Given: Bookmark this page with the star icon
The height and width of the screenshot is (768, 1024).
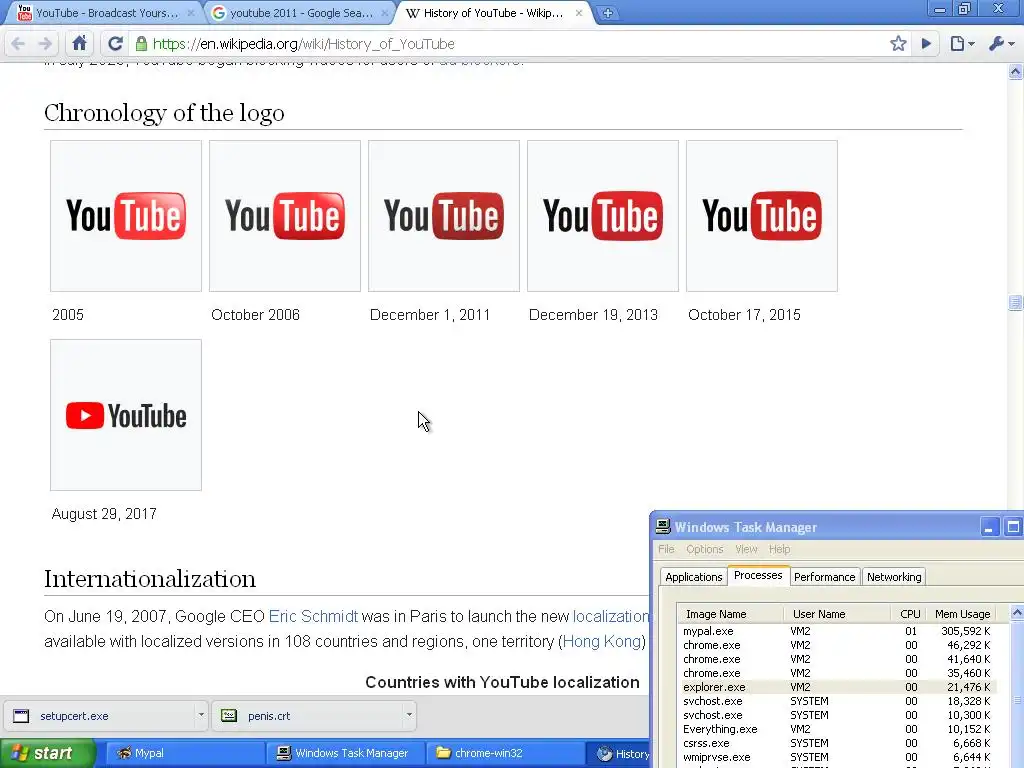Looking at the screenshot, I should (x=898, y=44).
